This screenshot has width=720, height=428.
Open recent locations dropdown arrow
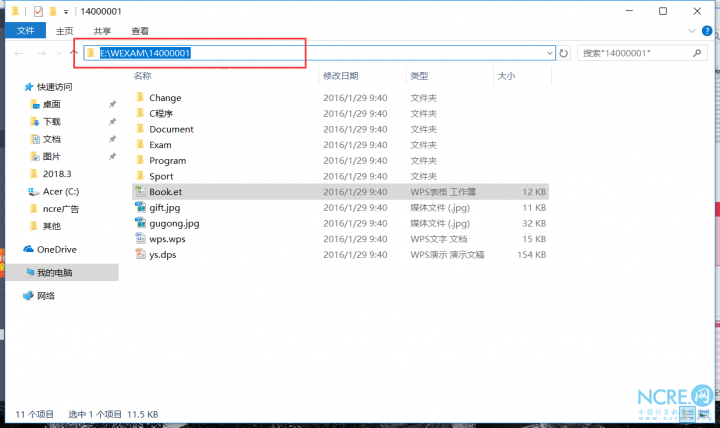click(59, 53)
